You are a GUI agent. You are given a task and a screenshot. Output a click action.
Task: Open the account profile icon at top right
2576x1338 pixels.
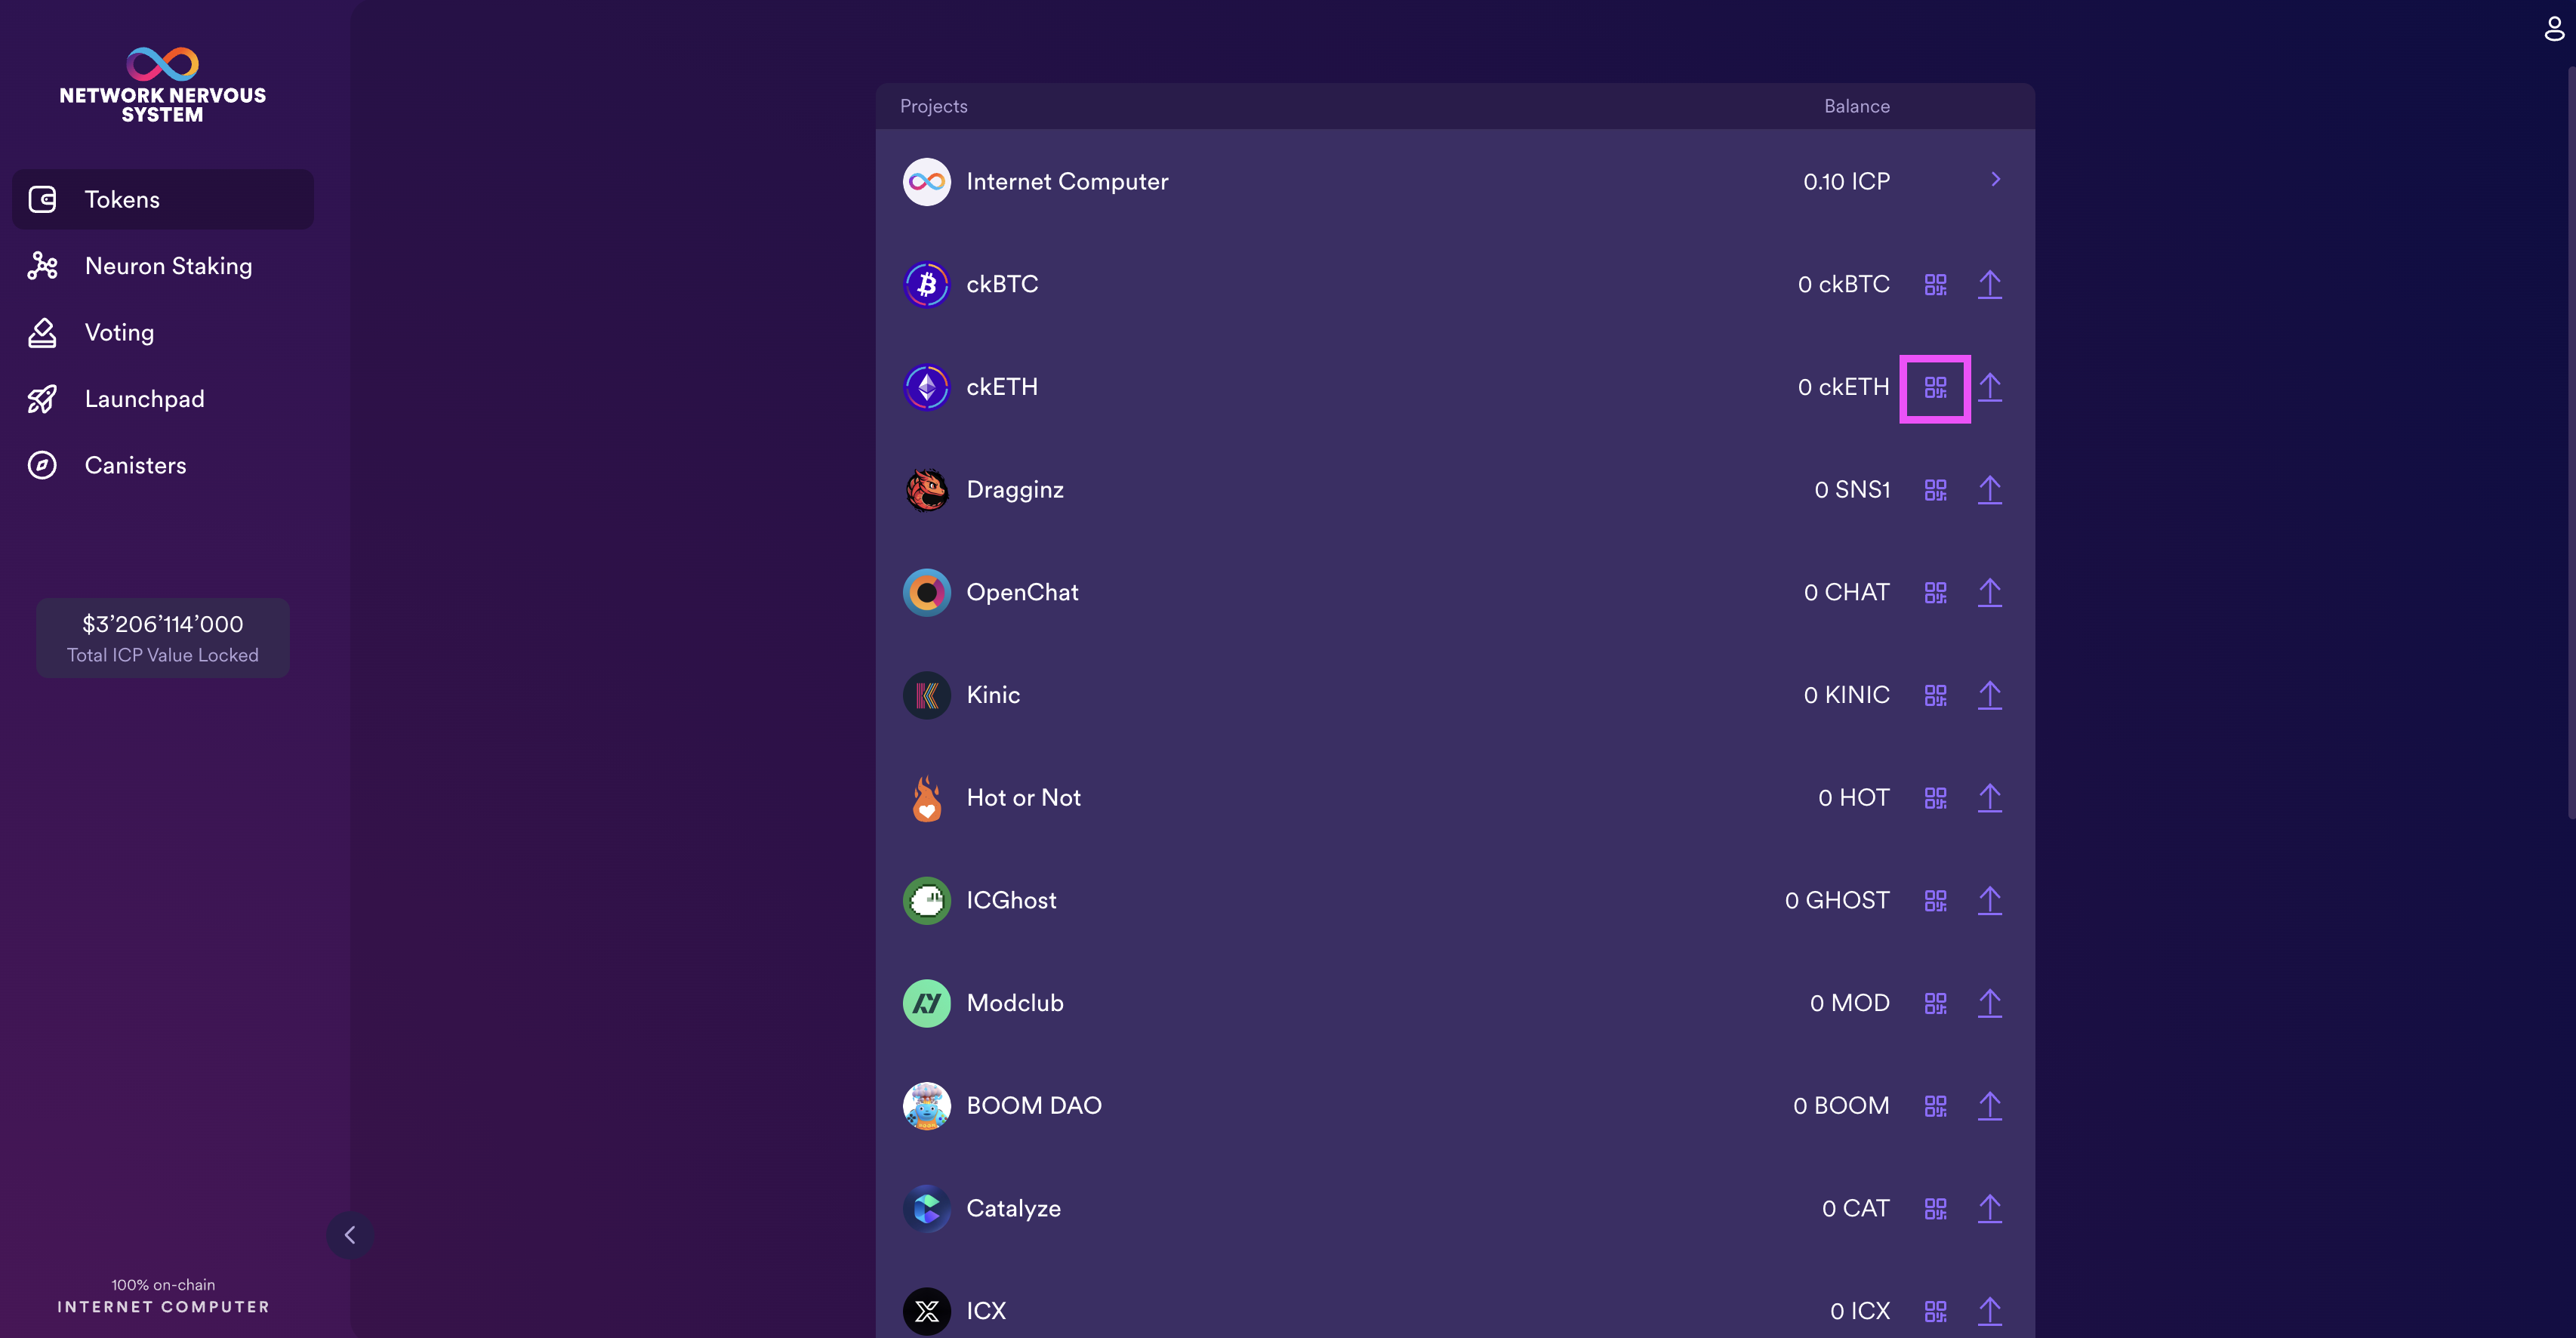coord(2554,28)
